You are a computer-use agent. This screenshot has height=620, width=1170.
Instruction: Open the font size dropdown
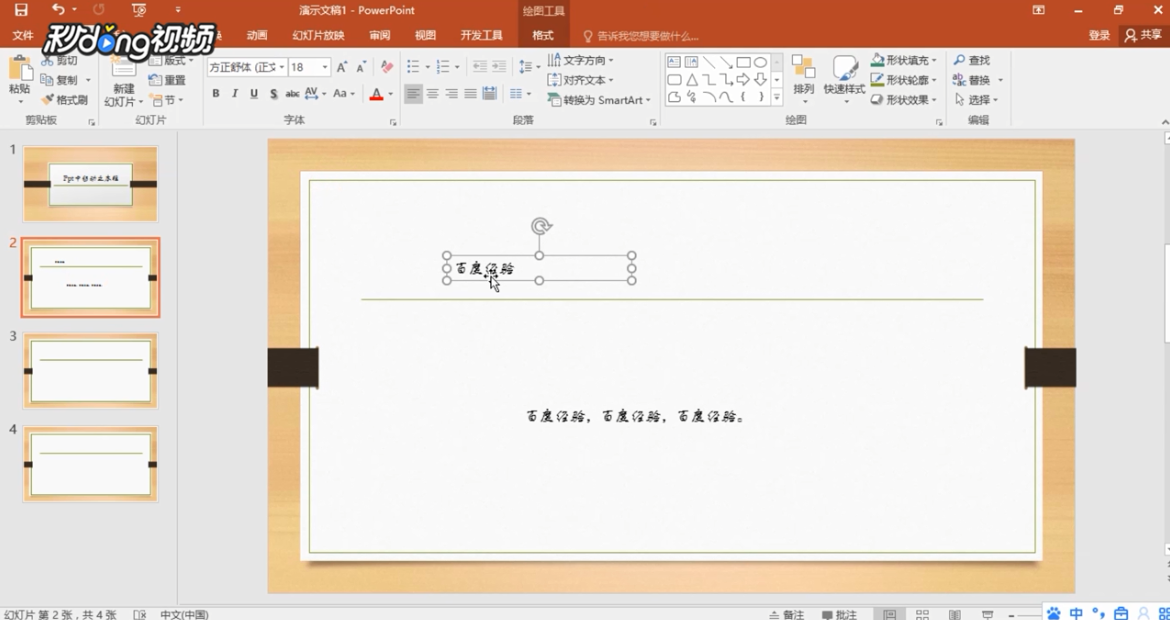click(x=325, y=67)
